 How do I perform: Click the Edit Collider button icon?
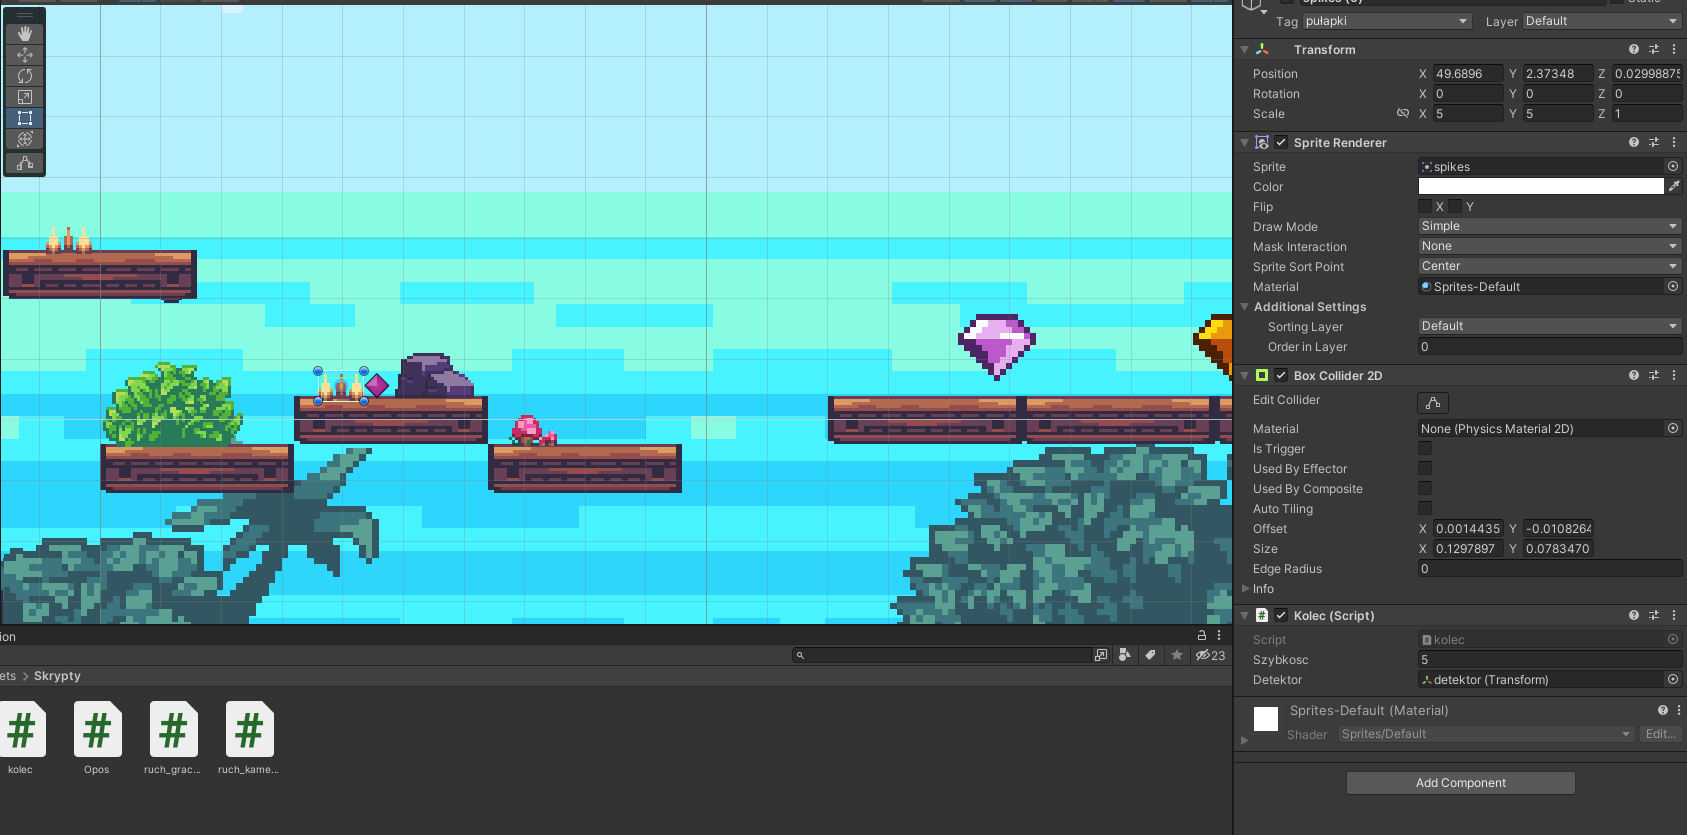coord(1432,402)
